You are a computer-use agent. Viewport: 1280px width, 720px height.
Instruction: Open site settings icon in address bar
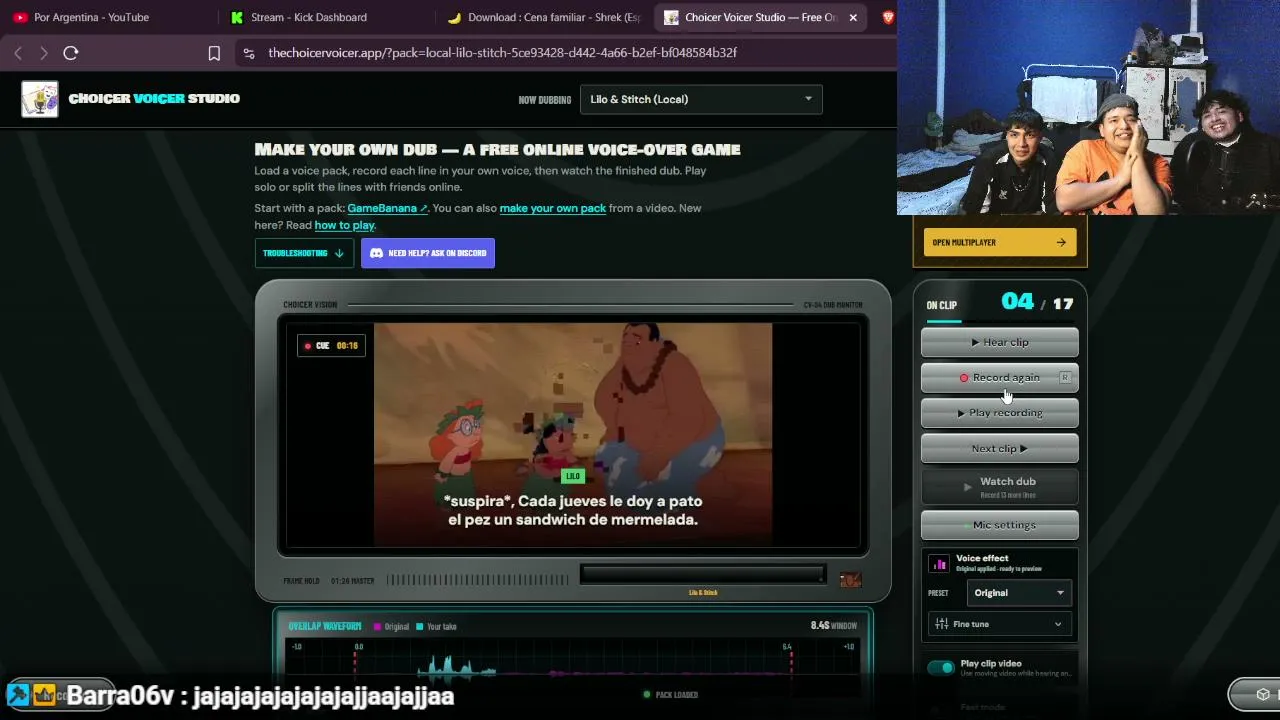pyautogui.click(x=248, y=53)
